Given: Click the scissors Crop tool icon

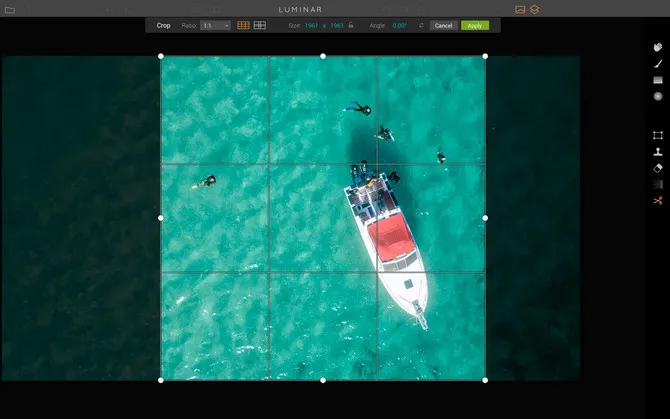Looking at the screenshot, I should [658, 201].
